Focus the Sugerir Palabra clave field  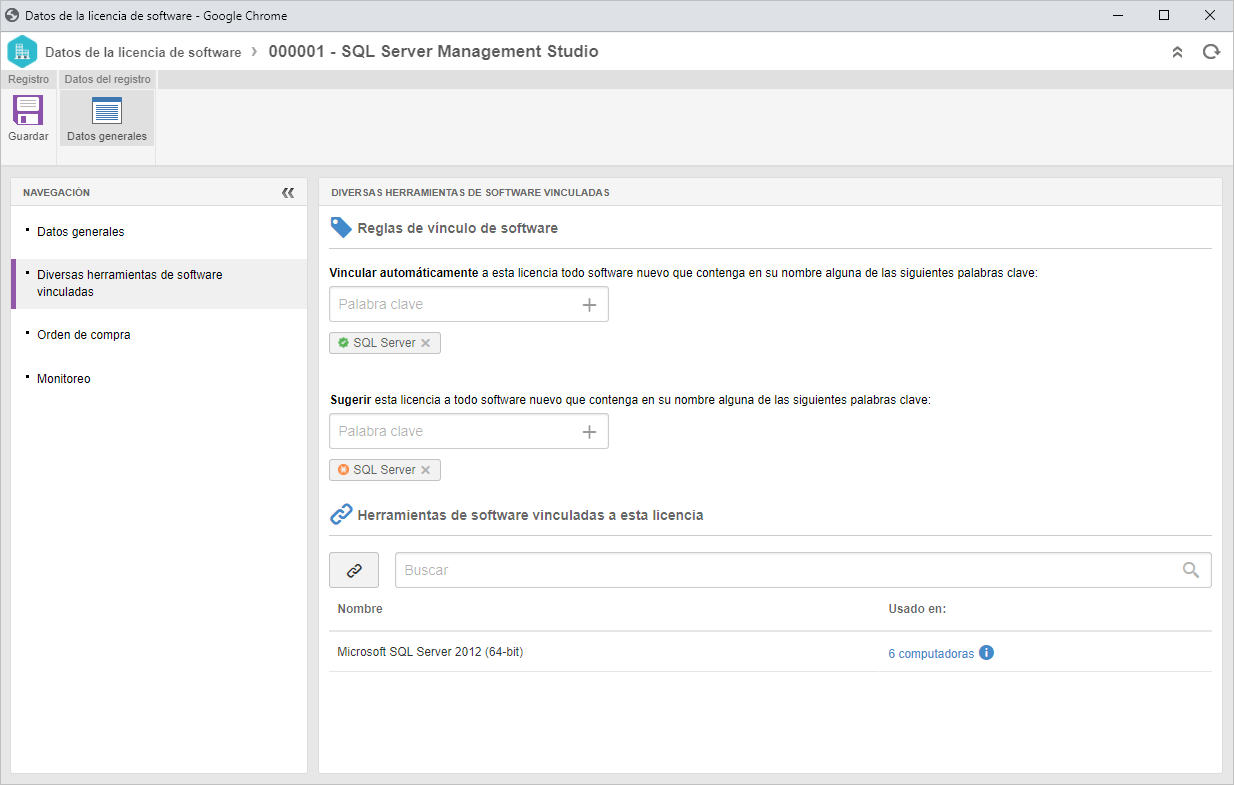(x=455, y=431)
